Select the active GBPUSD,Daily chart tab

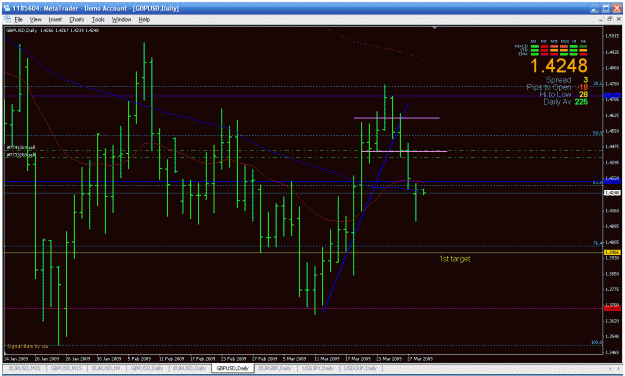(232, 368)
